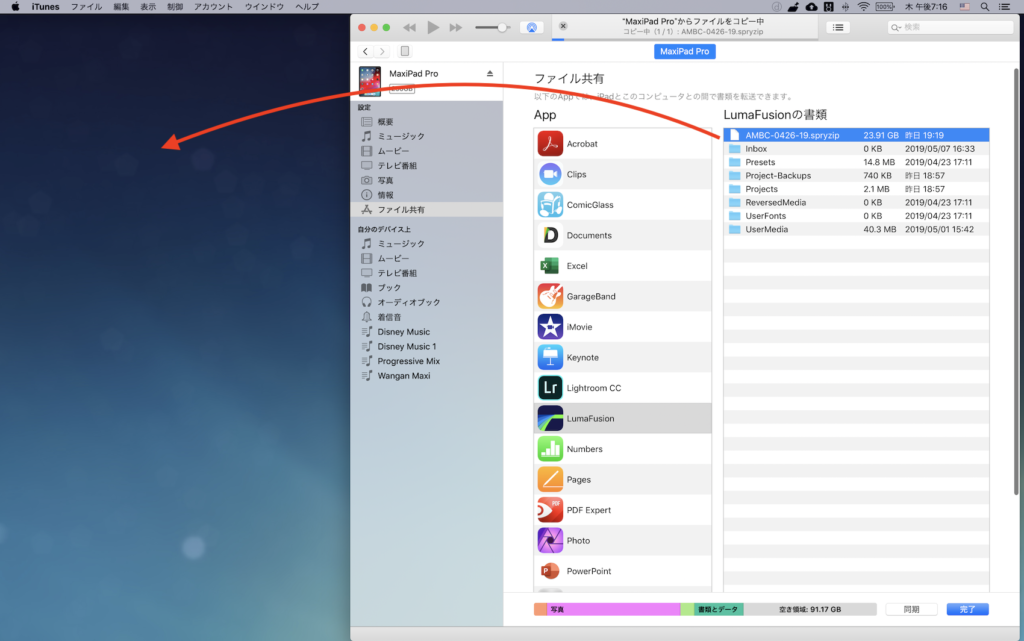Select the ReversedMedia folder
1024x641 pixels.
click(x=856, y=202)
